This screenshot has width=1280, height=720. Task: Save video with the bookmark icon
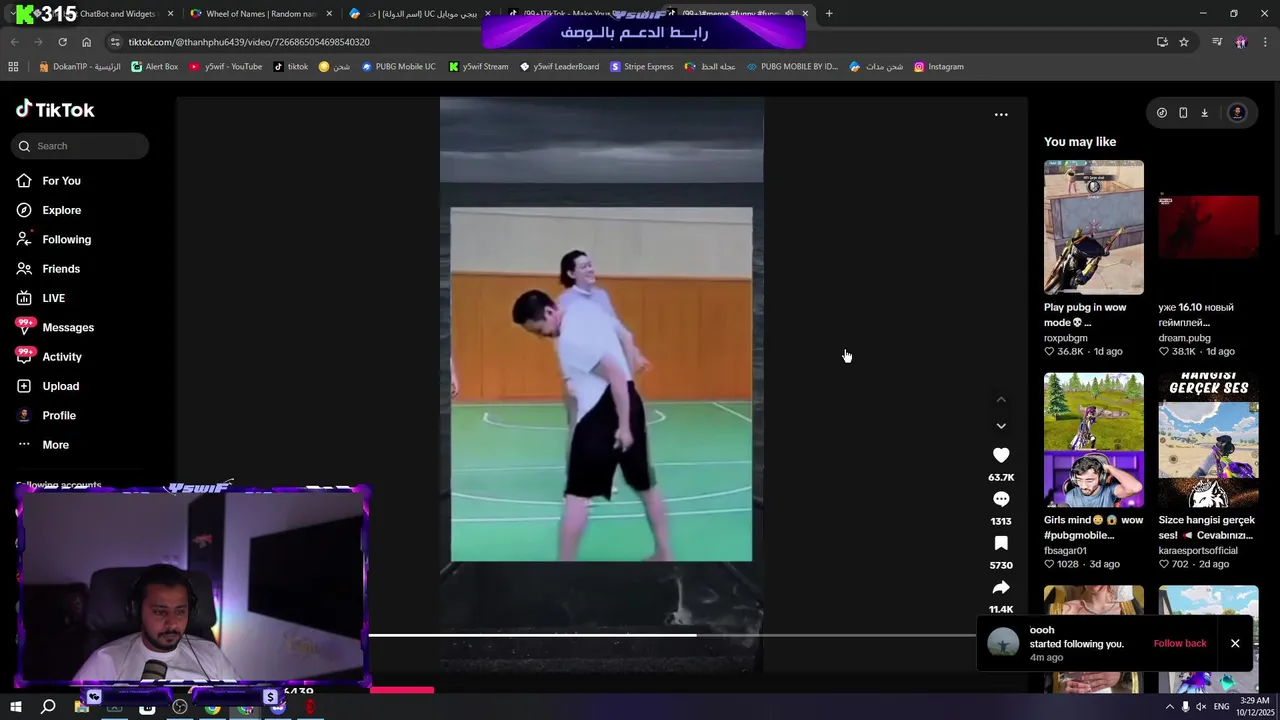(x=1001, y=543)
